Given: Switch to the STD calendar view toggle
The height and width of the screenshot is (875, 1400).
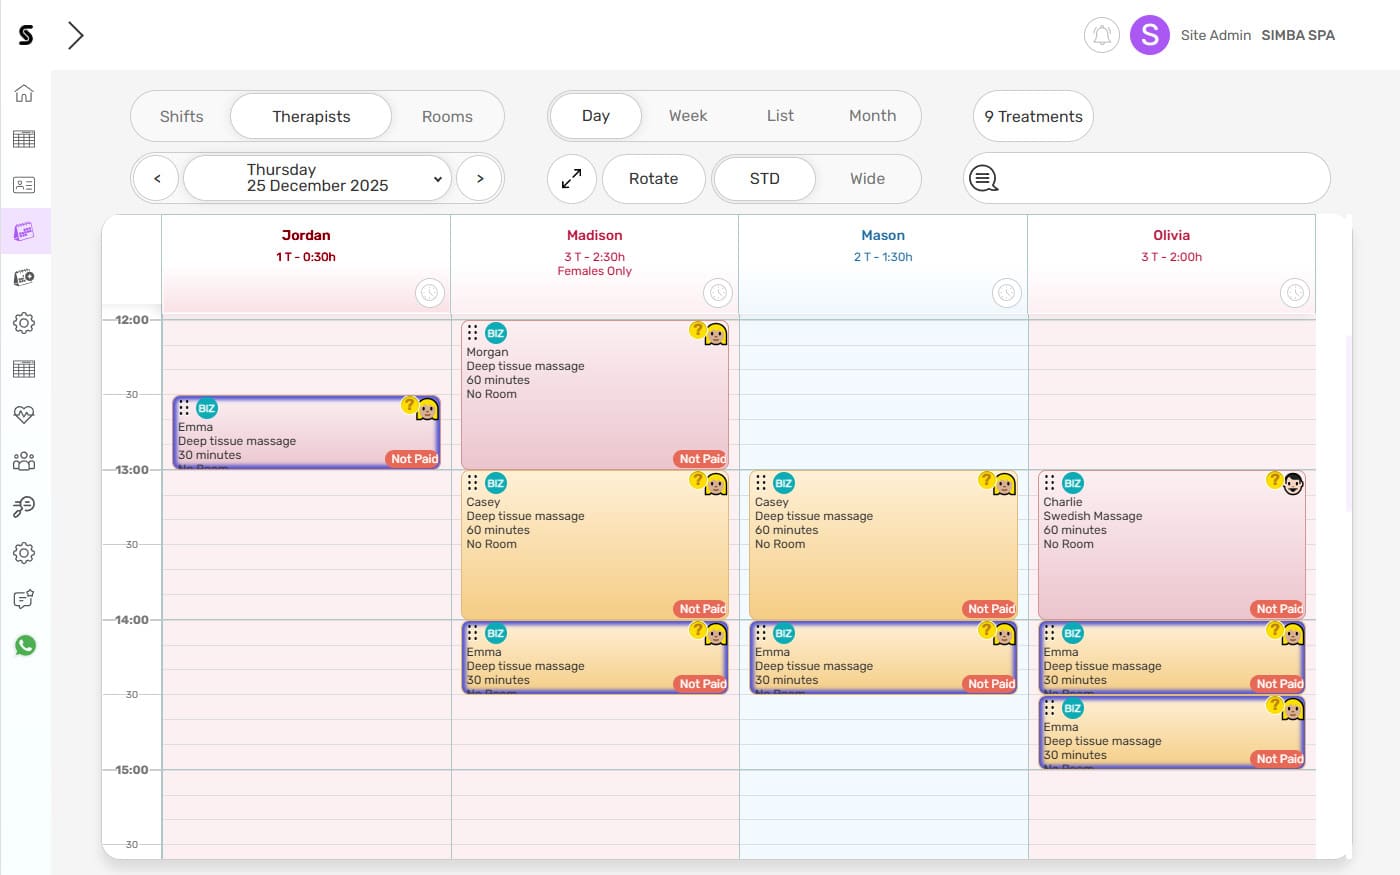Looking at the screenshot, I should [x=764, y=178].
